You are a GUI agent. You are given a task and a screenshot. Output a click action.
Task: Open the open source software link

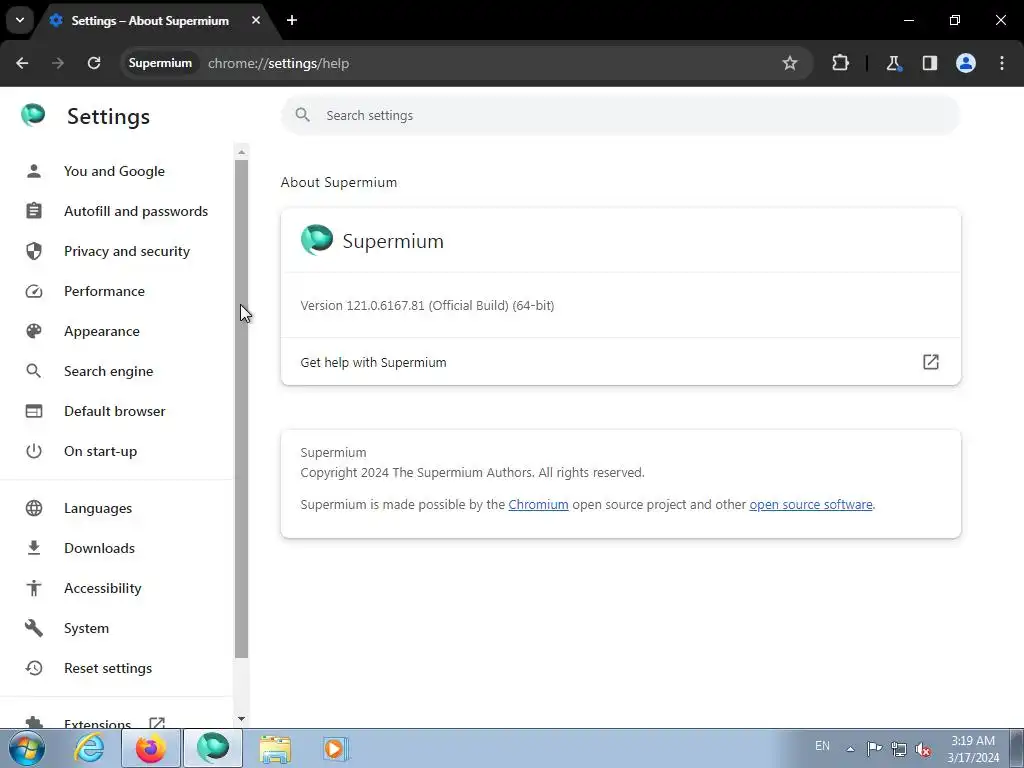pos(810,505)
